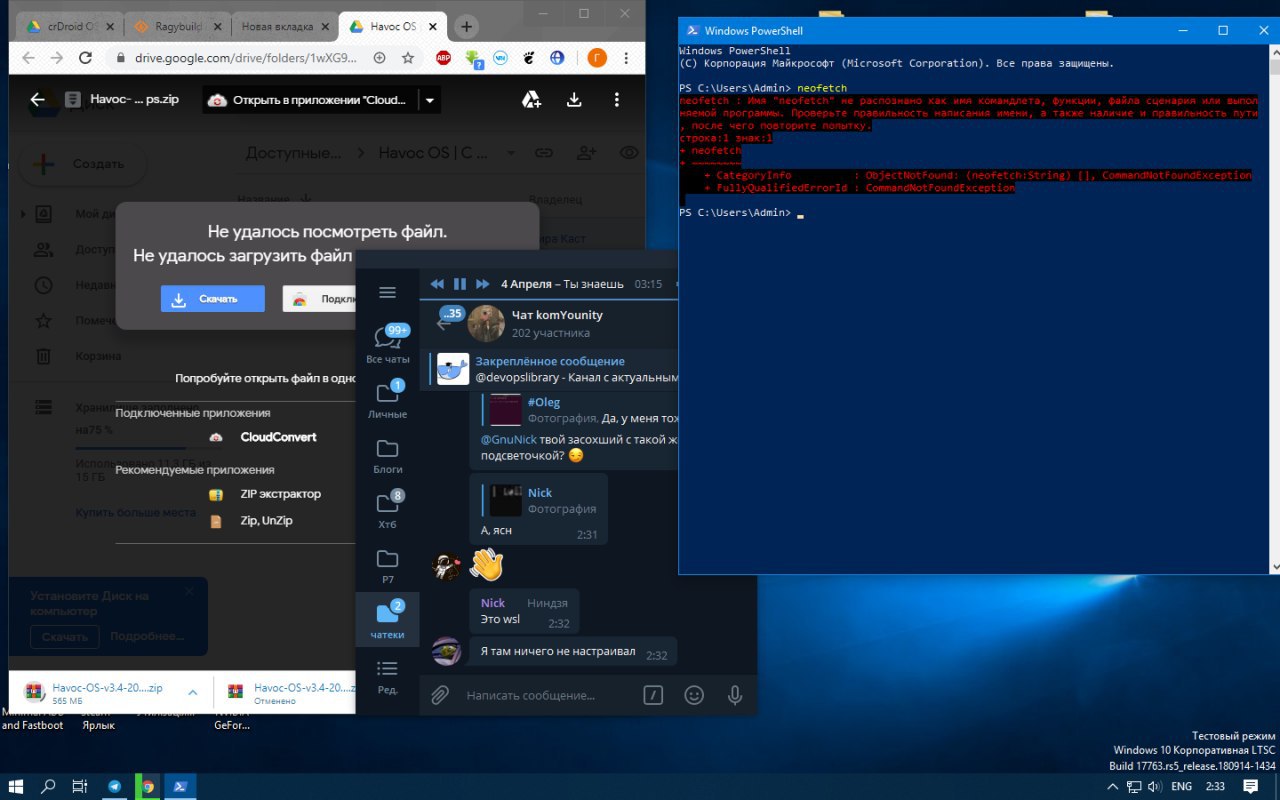This screenshot has width=1280, height=800.
Task: Open the Telegram hamburger menu
Action: pos(387,293)
